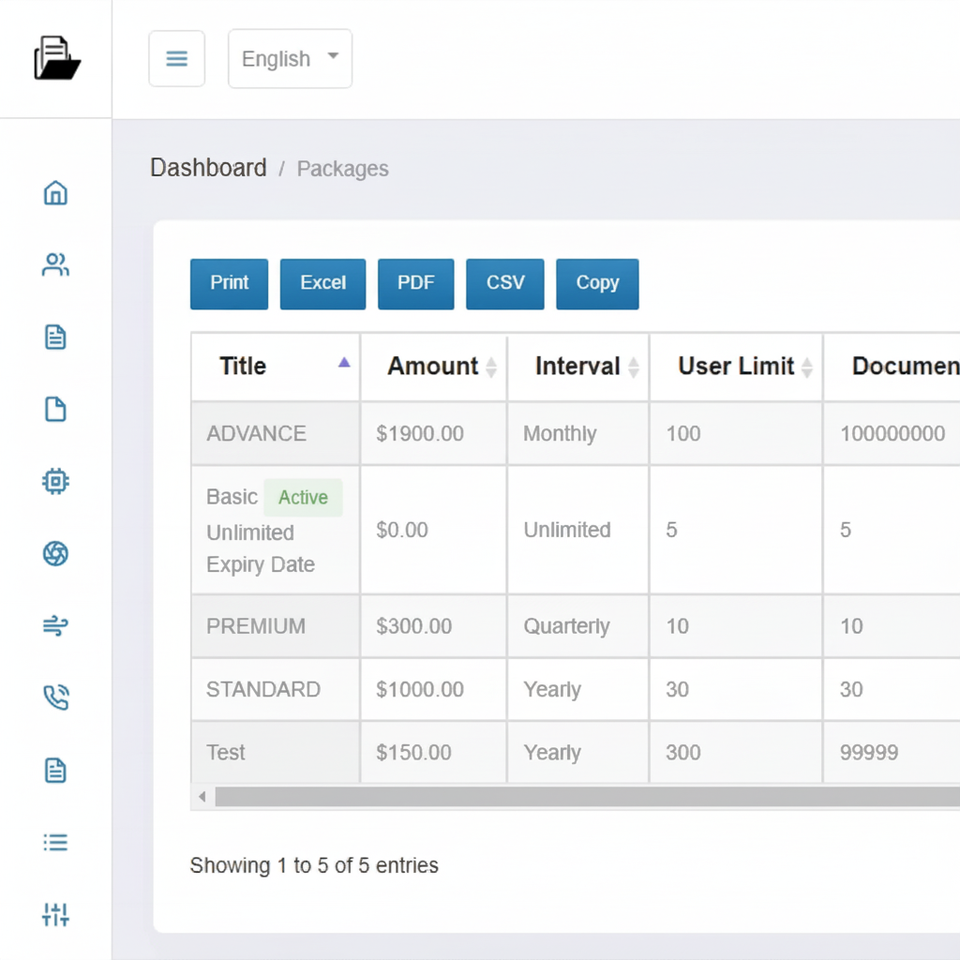The image size is (960, 960).
Task: Click the folder logo in the sidebar header
Action: tap(56, 58)
